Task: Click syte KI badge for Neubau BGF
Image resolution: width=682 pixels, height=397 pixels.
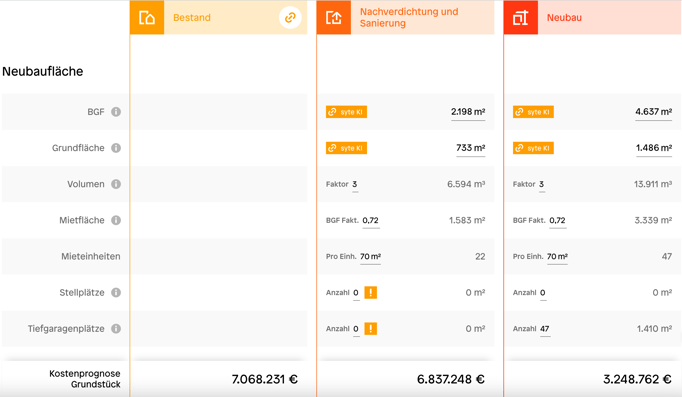Action: 533,112
